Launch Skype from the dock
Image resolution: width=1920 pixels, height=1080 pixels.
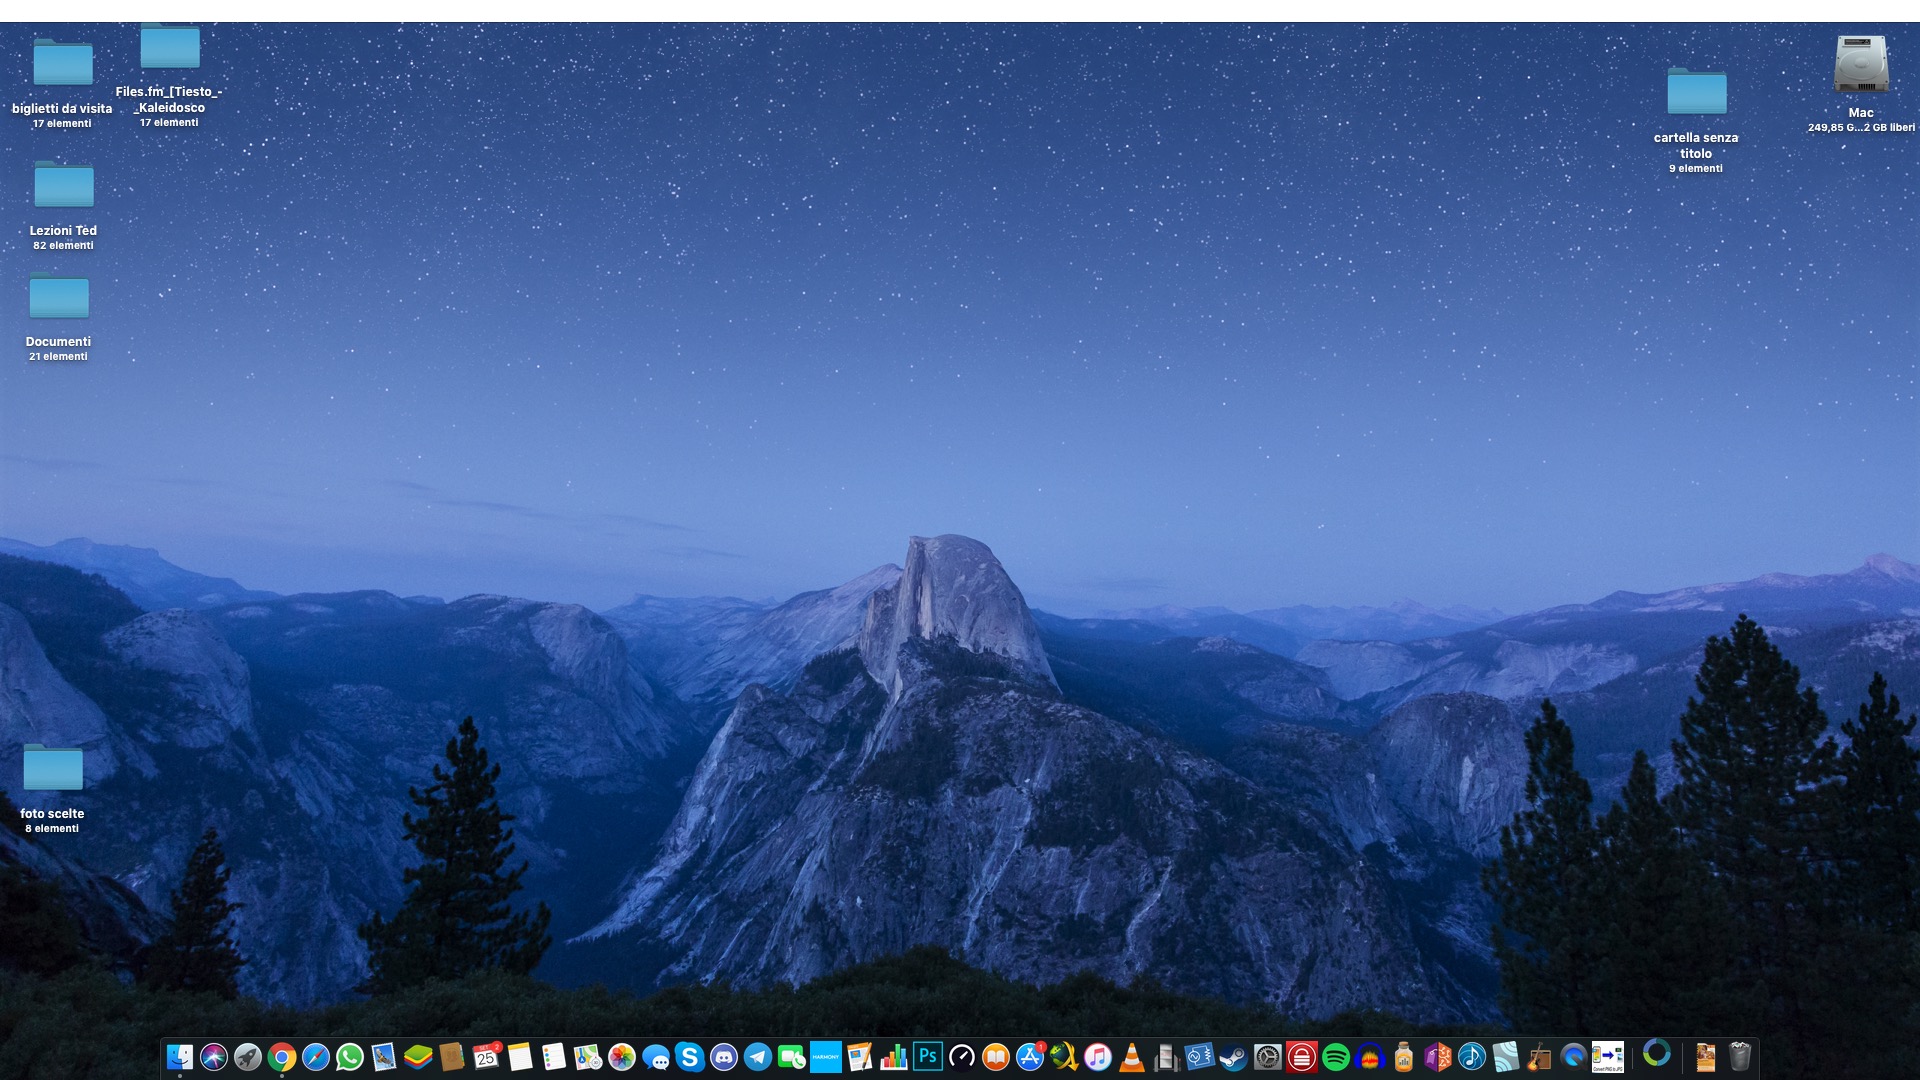tap(690, 1056)
